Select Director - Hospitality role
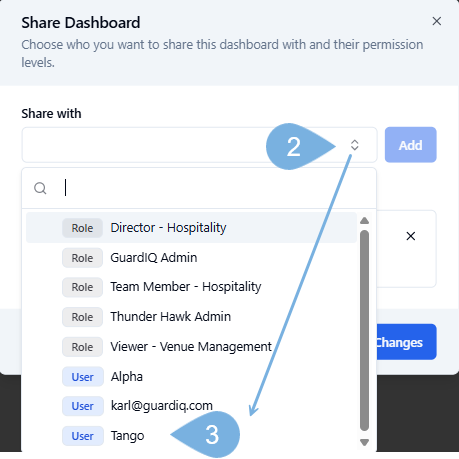The width and height of the screenshot is (459, 459). point(191,228)
